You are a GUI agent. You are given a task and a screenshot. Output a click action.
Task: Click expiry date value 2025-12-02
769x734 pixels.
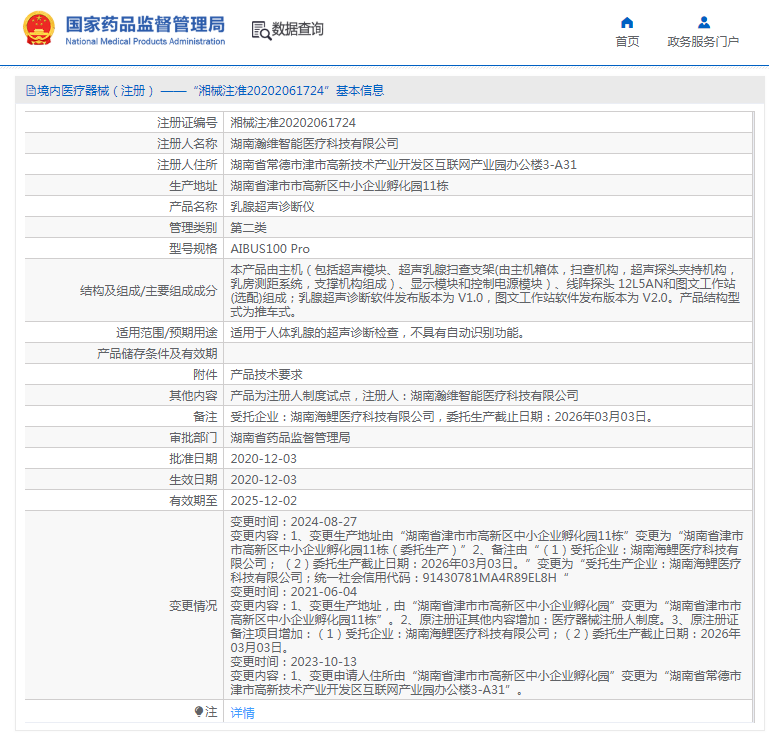click(263, 501)
